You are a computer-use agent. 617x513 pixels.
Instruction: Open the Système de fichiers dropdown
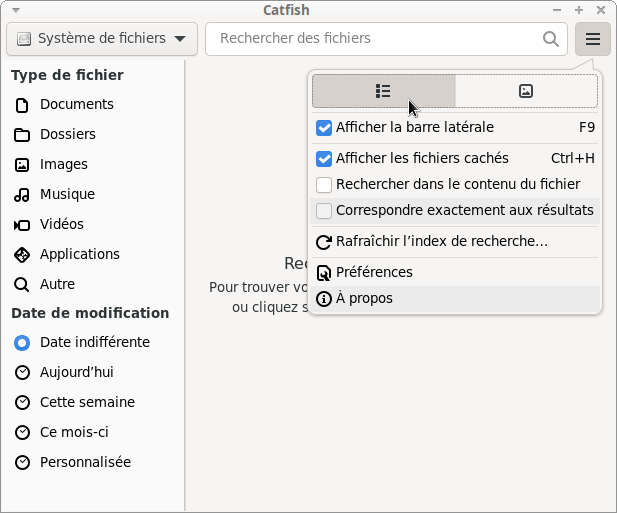click(x=101, y=39)
